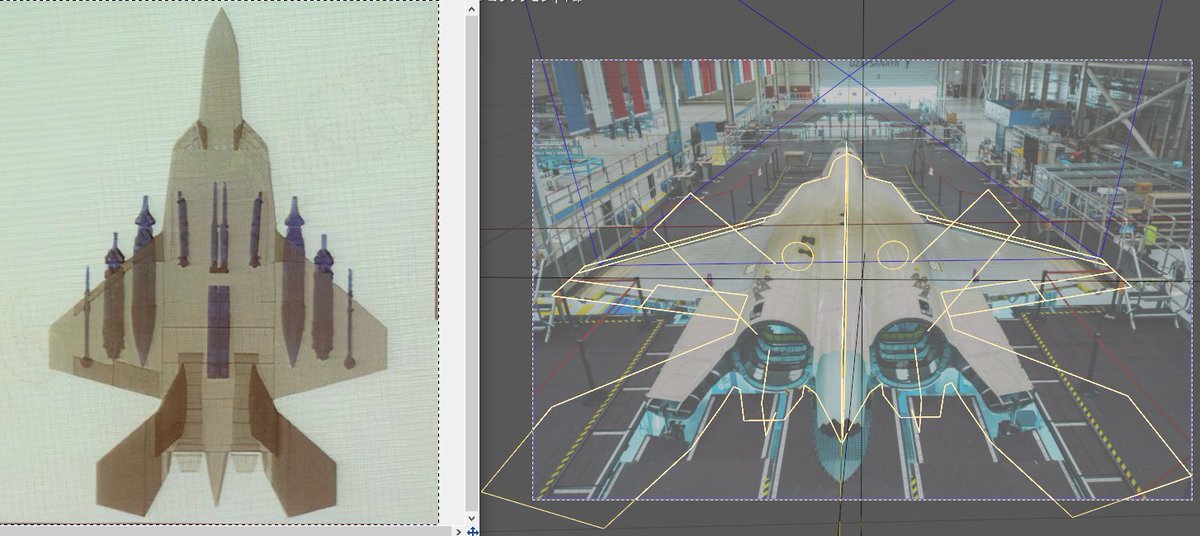Click the horizontal scrollbar thumb below the jet image

pyautogui.click(x=225, y=530)
